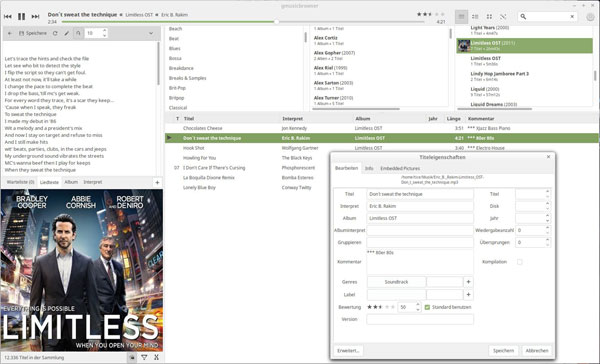Image resolution: width=600 pixels, height=364 pixels.
Task: Sort by the Jahr column header
Action: point(433,119)
